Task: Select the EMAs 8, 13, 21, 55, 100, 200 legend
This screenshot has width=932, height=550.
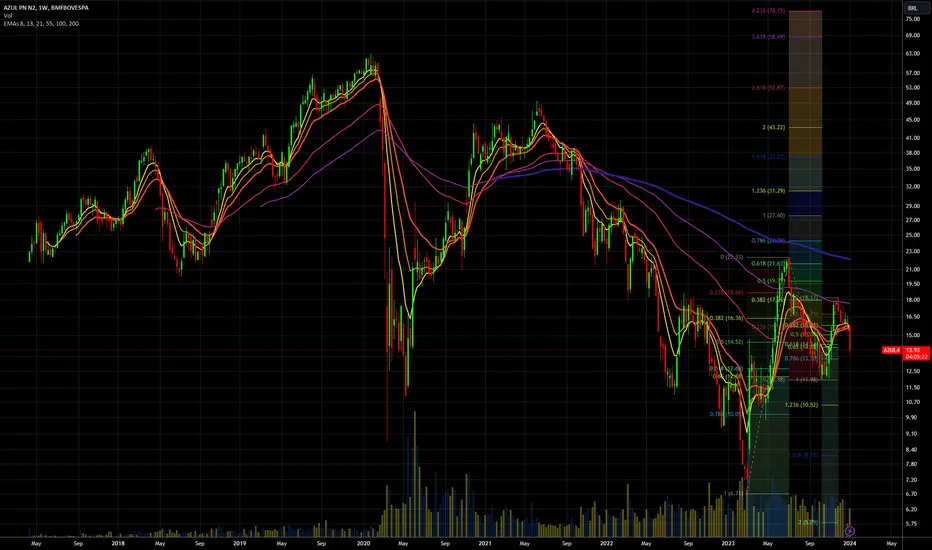Action: tap(41, 24)
